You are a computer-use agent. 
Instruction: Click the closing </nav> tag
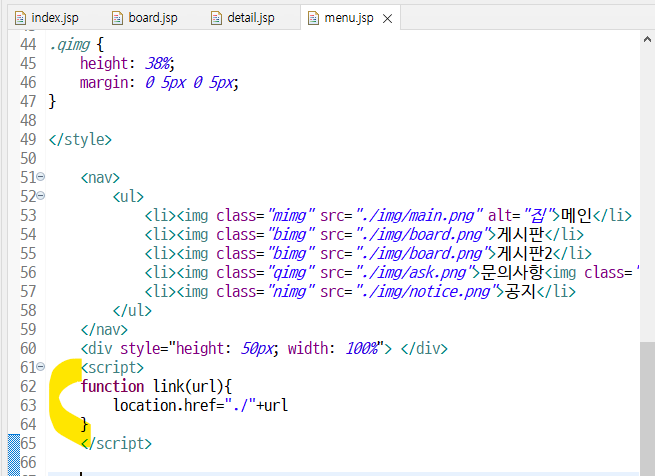(x=104, y=330)
